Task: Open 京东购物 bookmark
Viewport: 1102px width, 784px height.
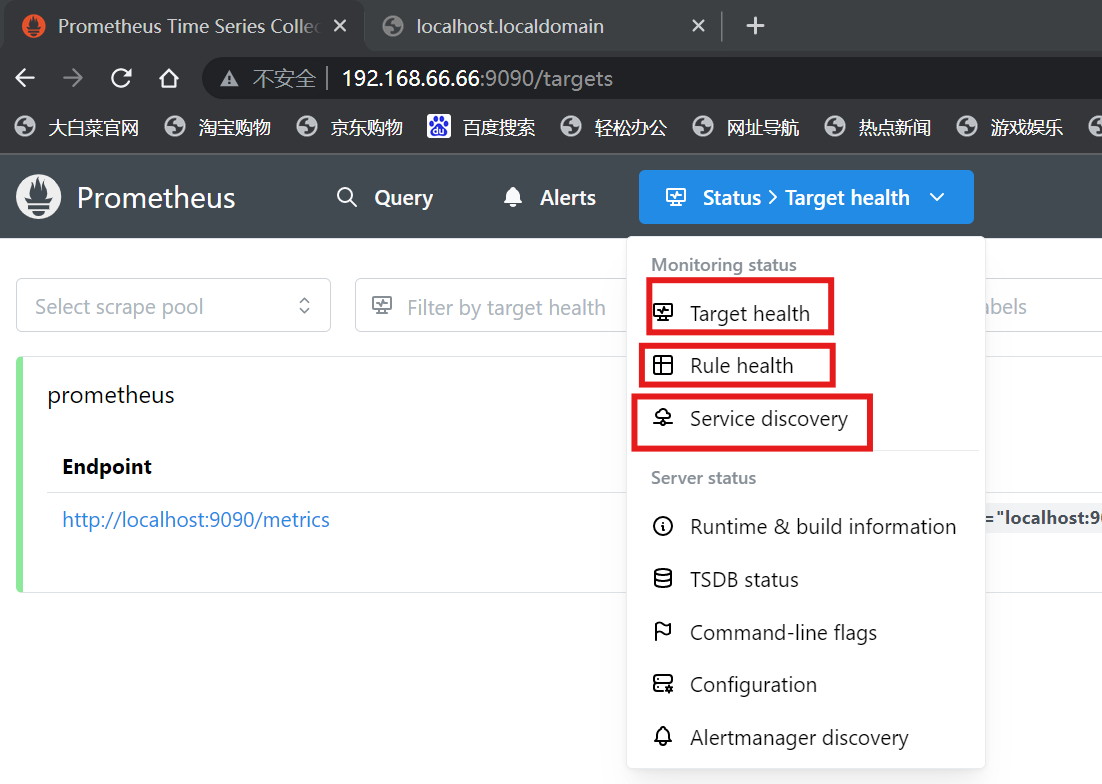Action: point(350,127)
